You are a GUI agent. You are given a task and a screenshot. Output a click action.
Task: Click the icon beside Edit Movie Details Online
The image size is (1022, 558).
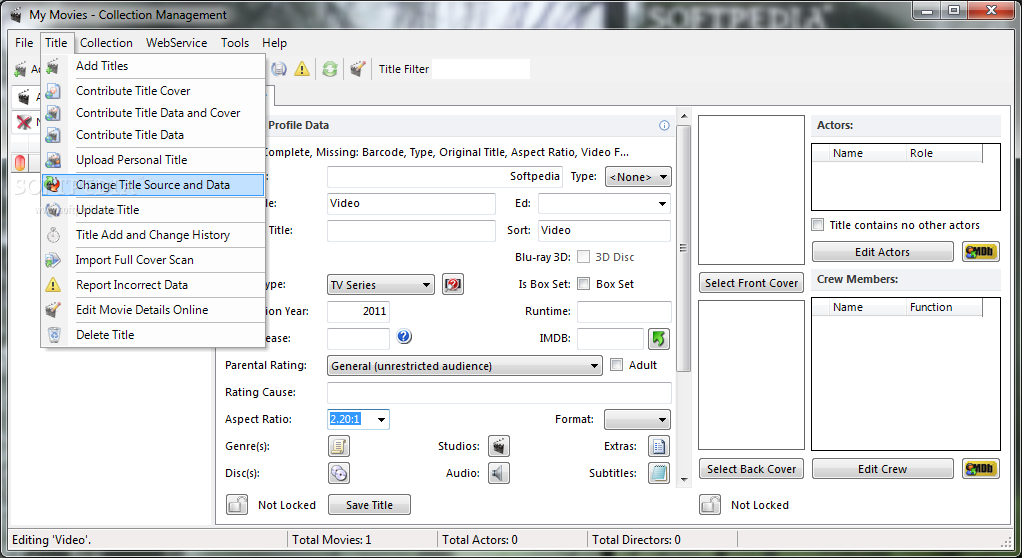click(x=53, y=310)
